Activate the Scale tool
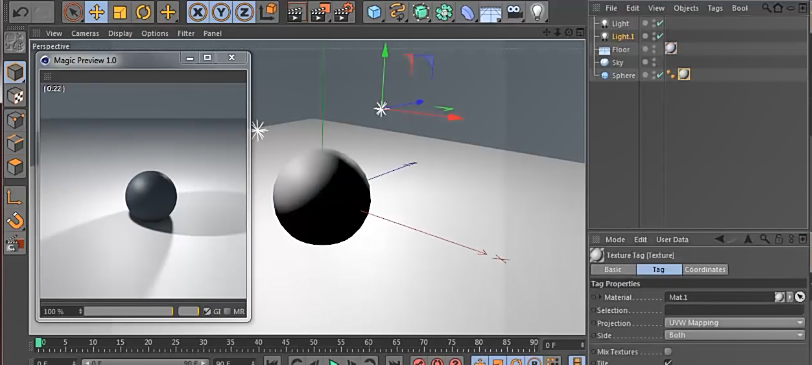 pyautogui.click(x=120, y=12)
